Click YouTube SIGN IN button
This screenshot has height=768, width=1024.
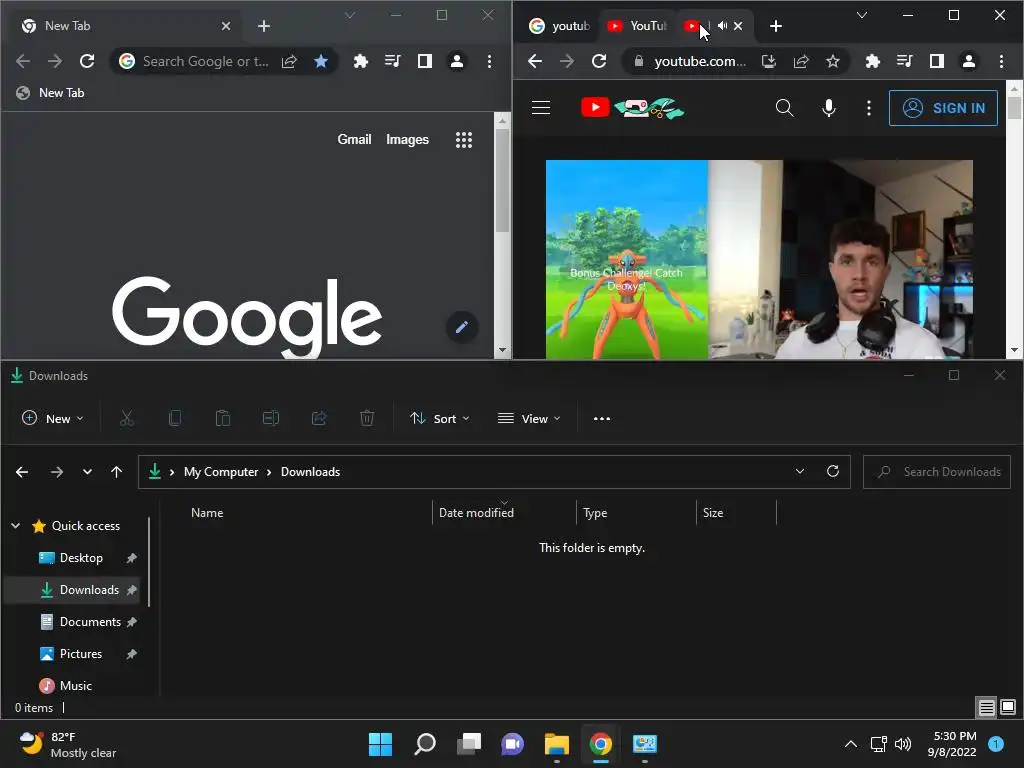click(x=943, y=108)
